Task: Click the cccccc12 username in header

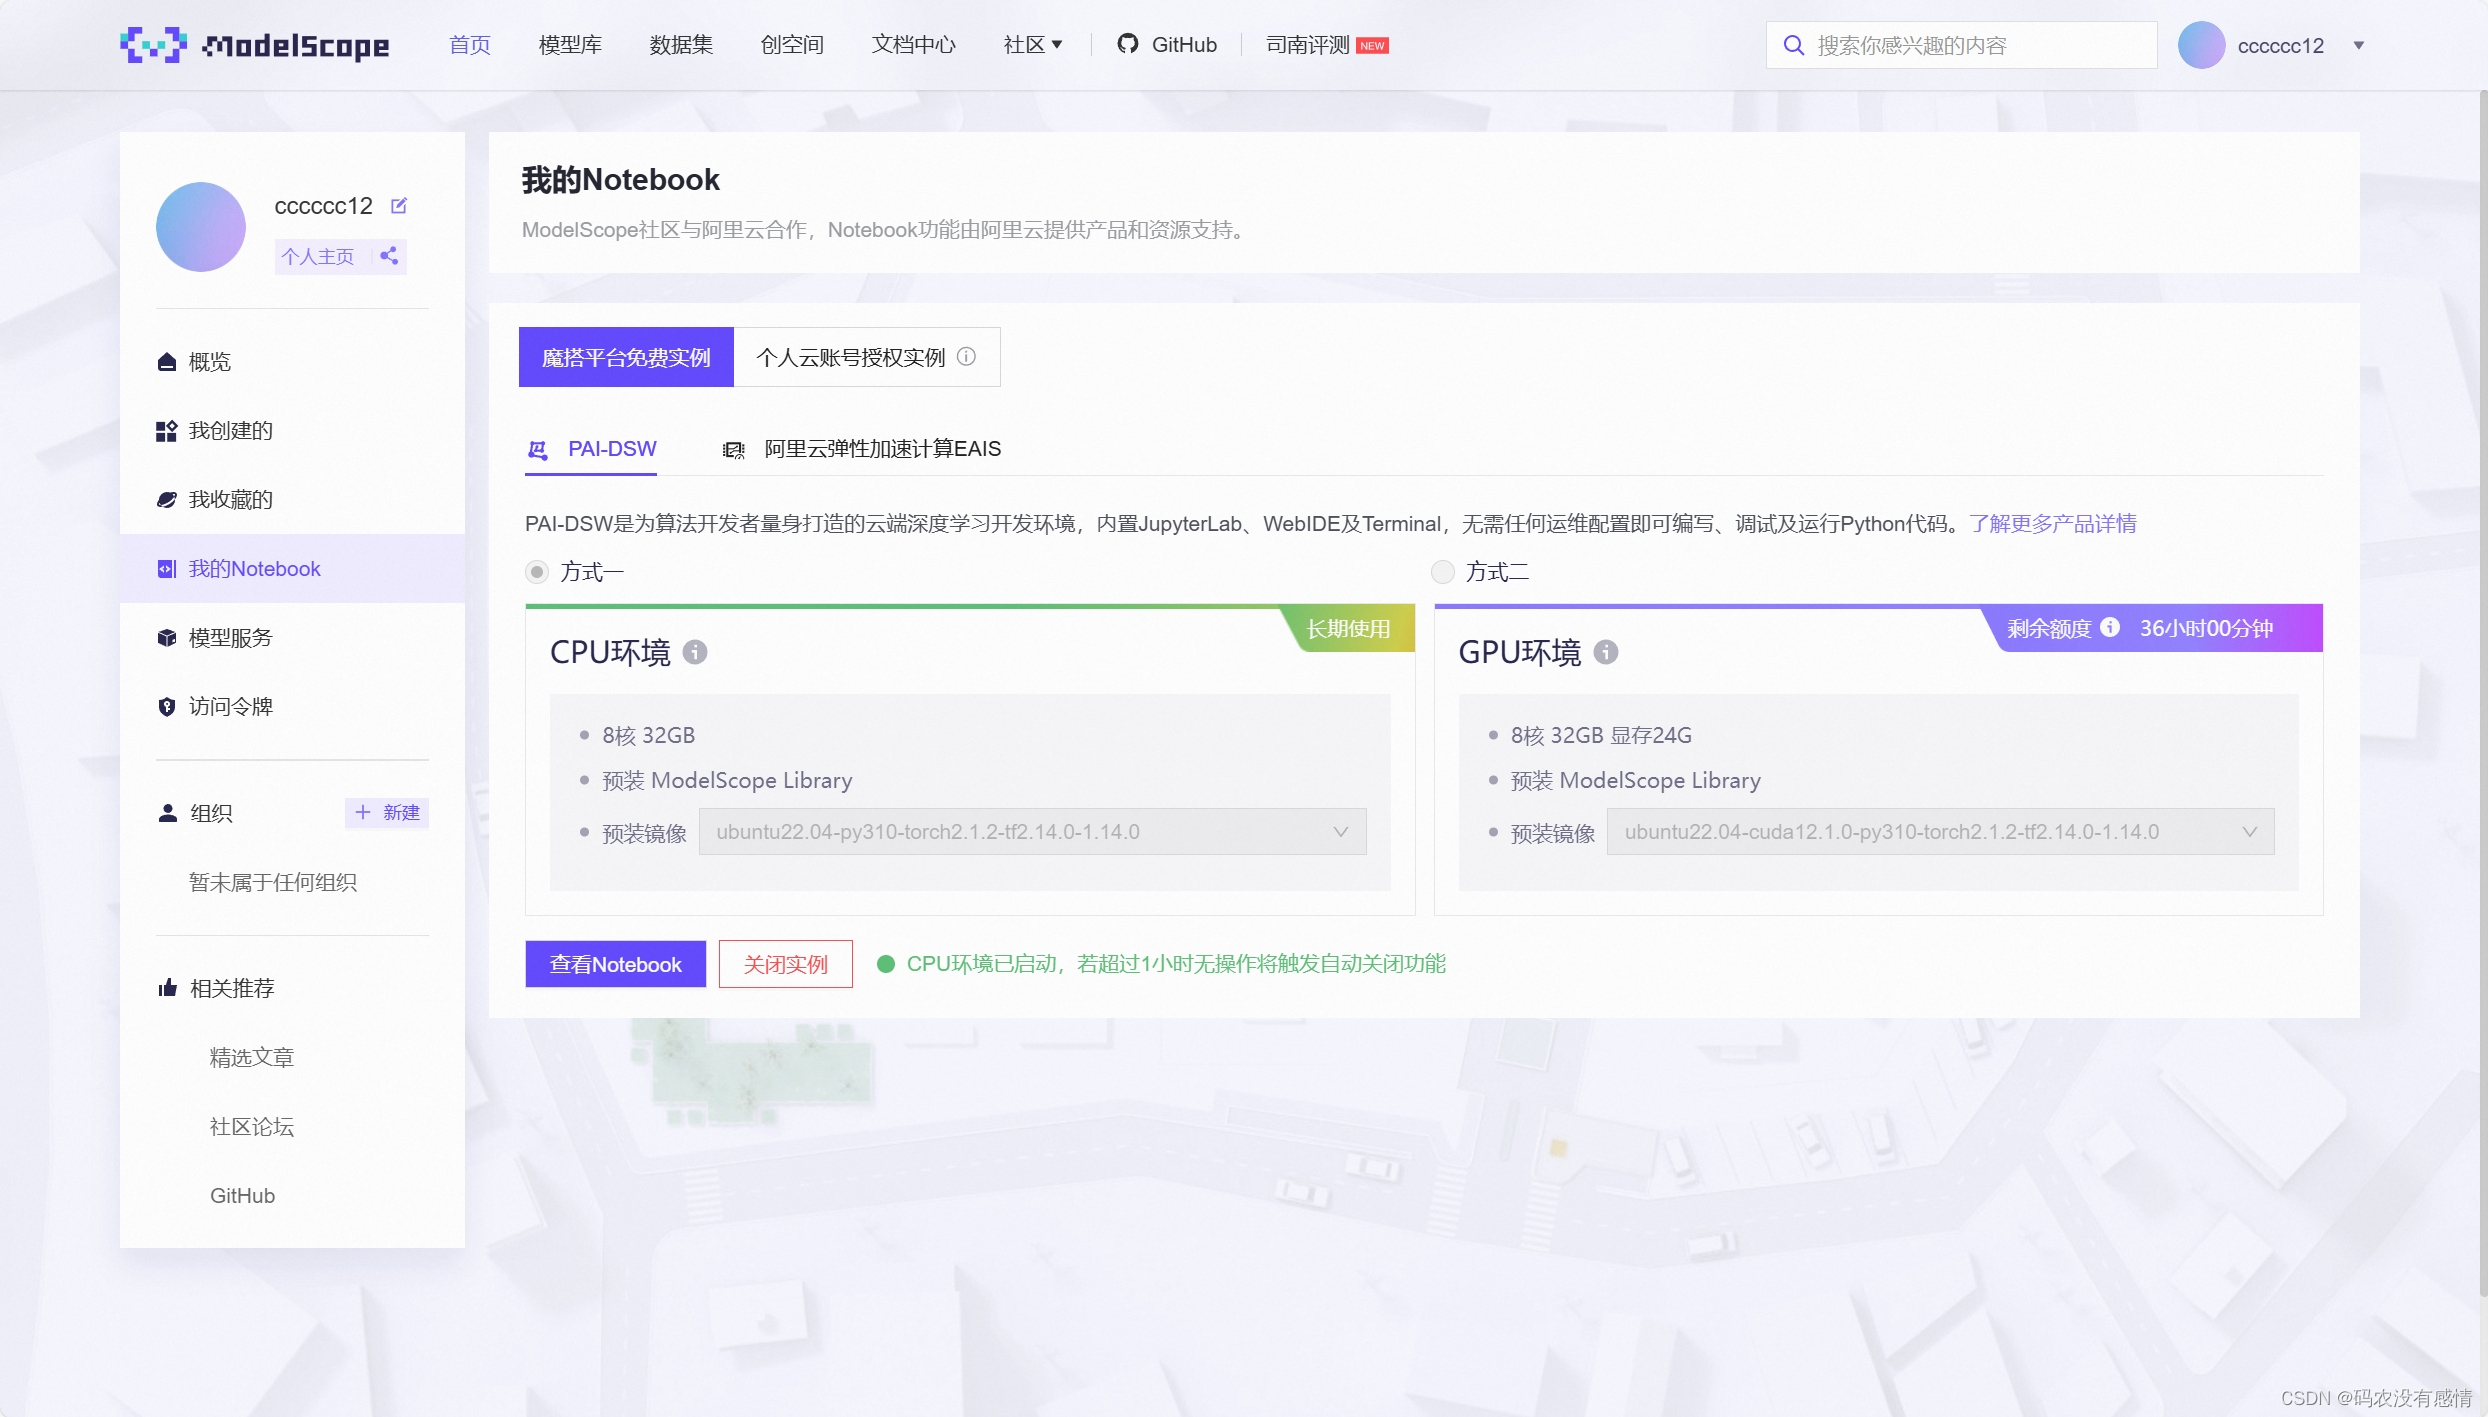Action: pyautogui.click(x=2281, y=46)
